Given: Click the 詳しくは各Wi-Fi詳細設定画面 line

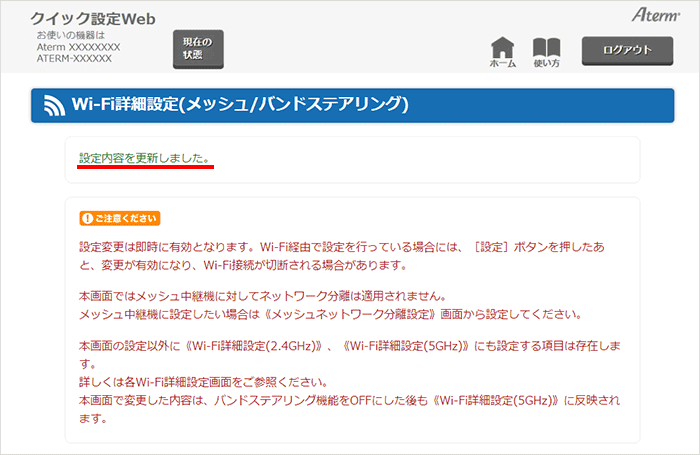Looking at the screenshot, I should coord(203,382).
